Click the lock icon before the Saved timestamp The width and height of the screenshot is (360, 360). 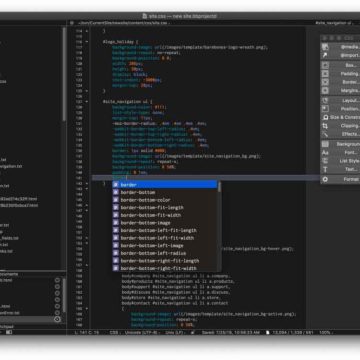pos(193,332)
